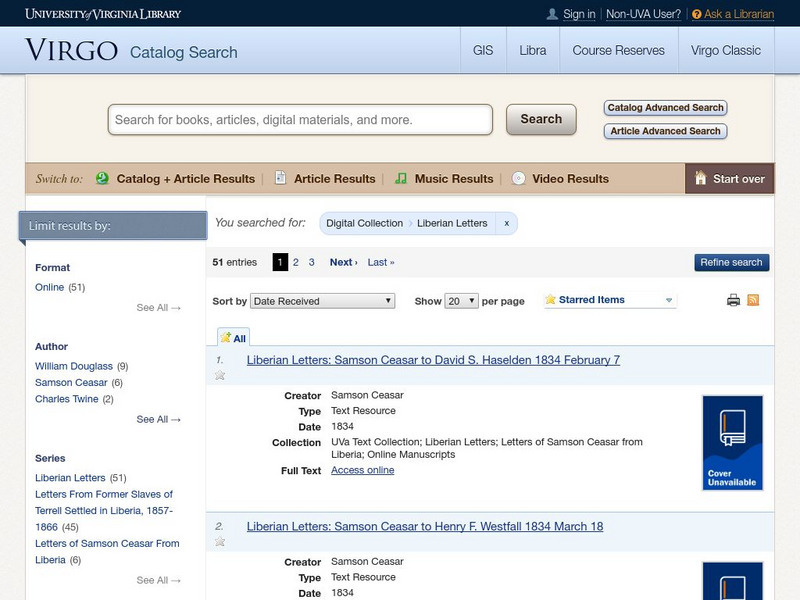Star the first Samson Ceasar result
This screenshot has height=600, width=800.
click(x=220, y=376)
